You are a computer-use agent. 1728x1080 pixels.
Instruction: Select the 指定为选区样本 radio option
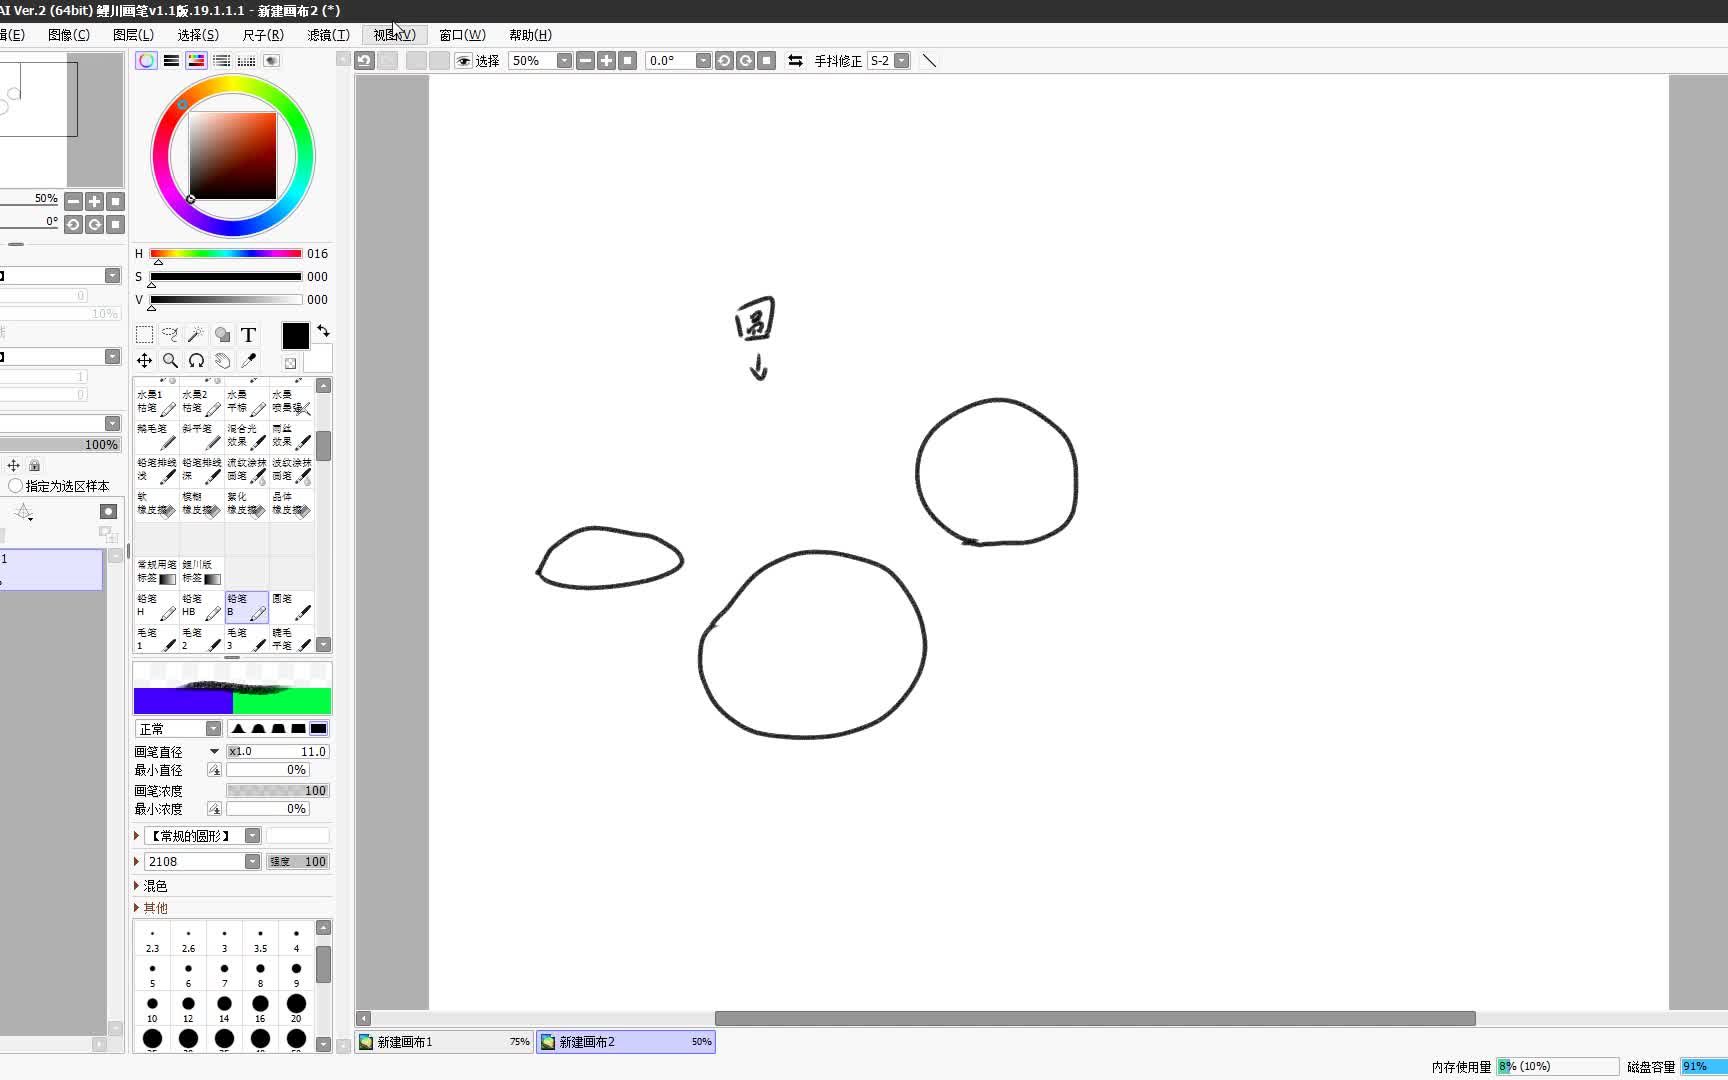point(15,486)
